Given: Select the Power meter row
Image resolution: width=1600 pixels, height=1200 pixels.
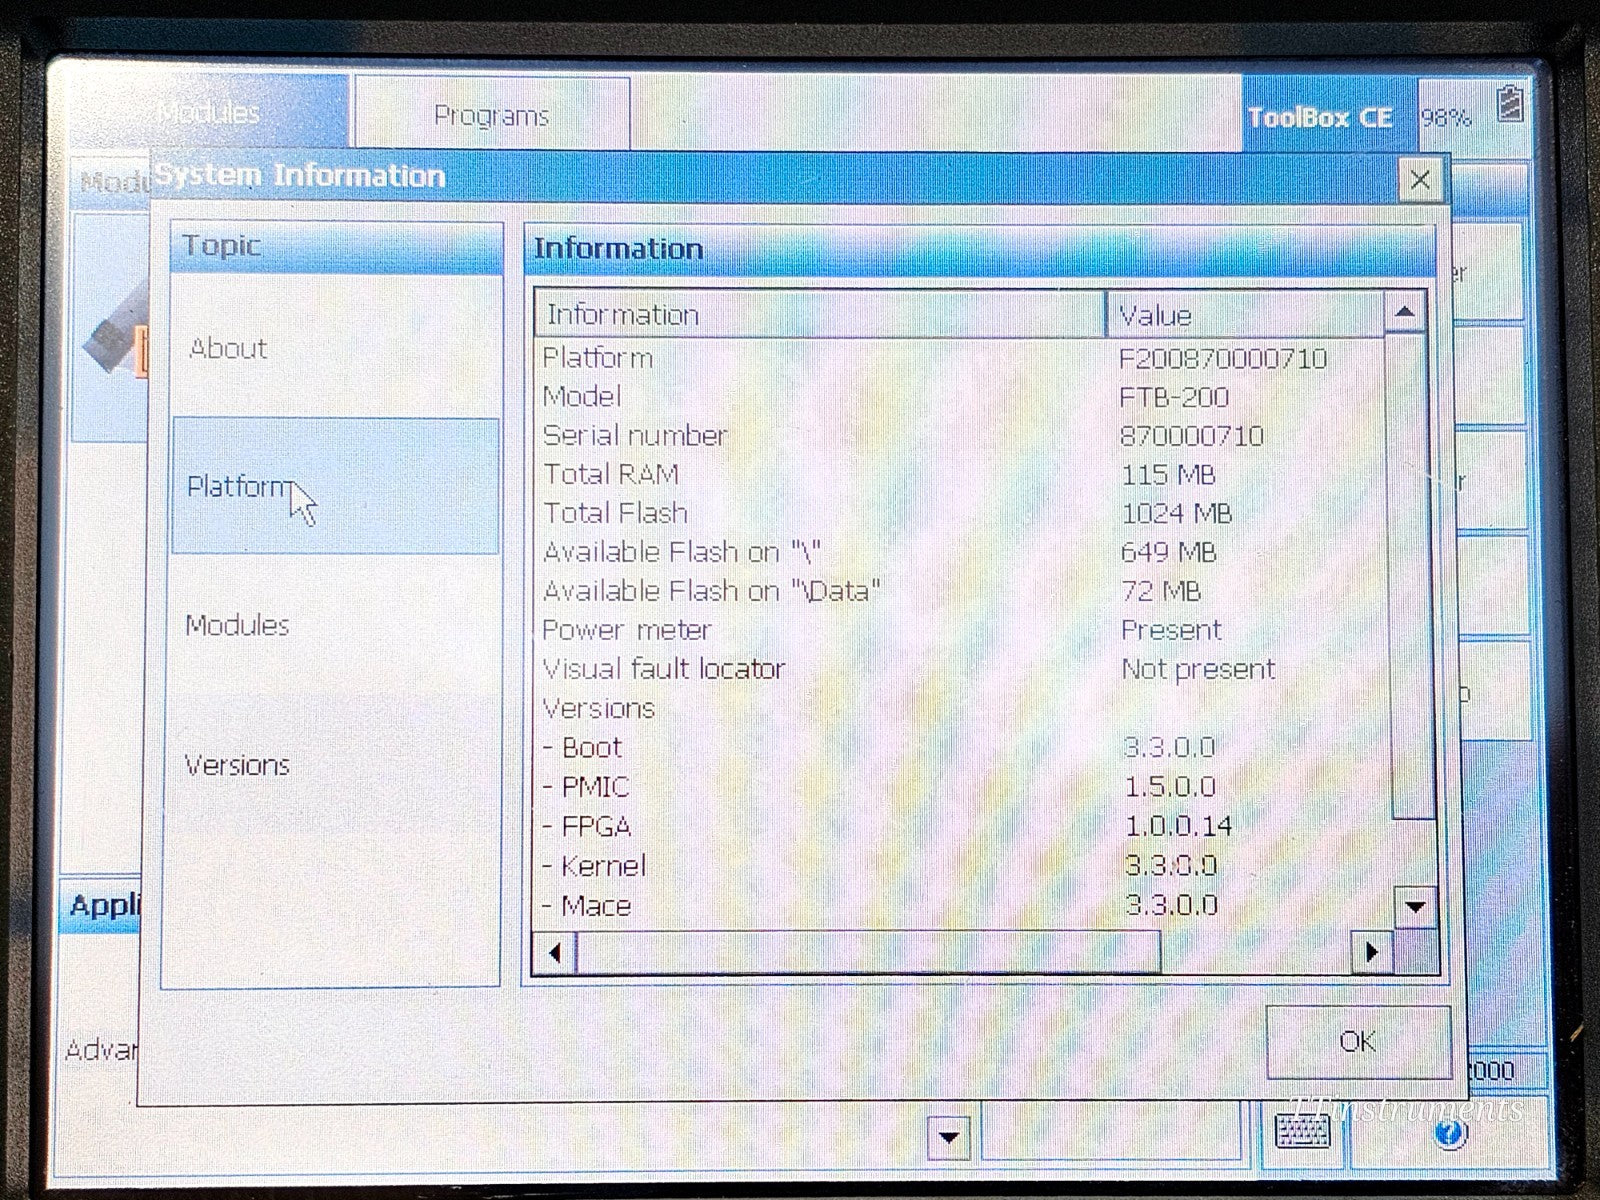Looking at the screenshot, I should (x=963, y=630).
